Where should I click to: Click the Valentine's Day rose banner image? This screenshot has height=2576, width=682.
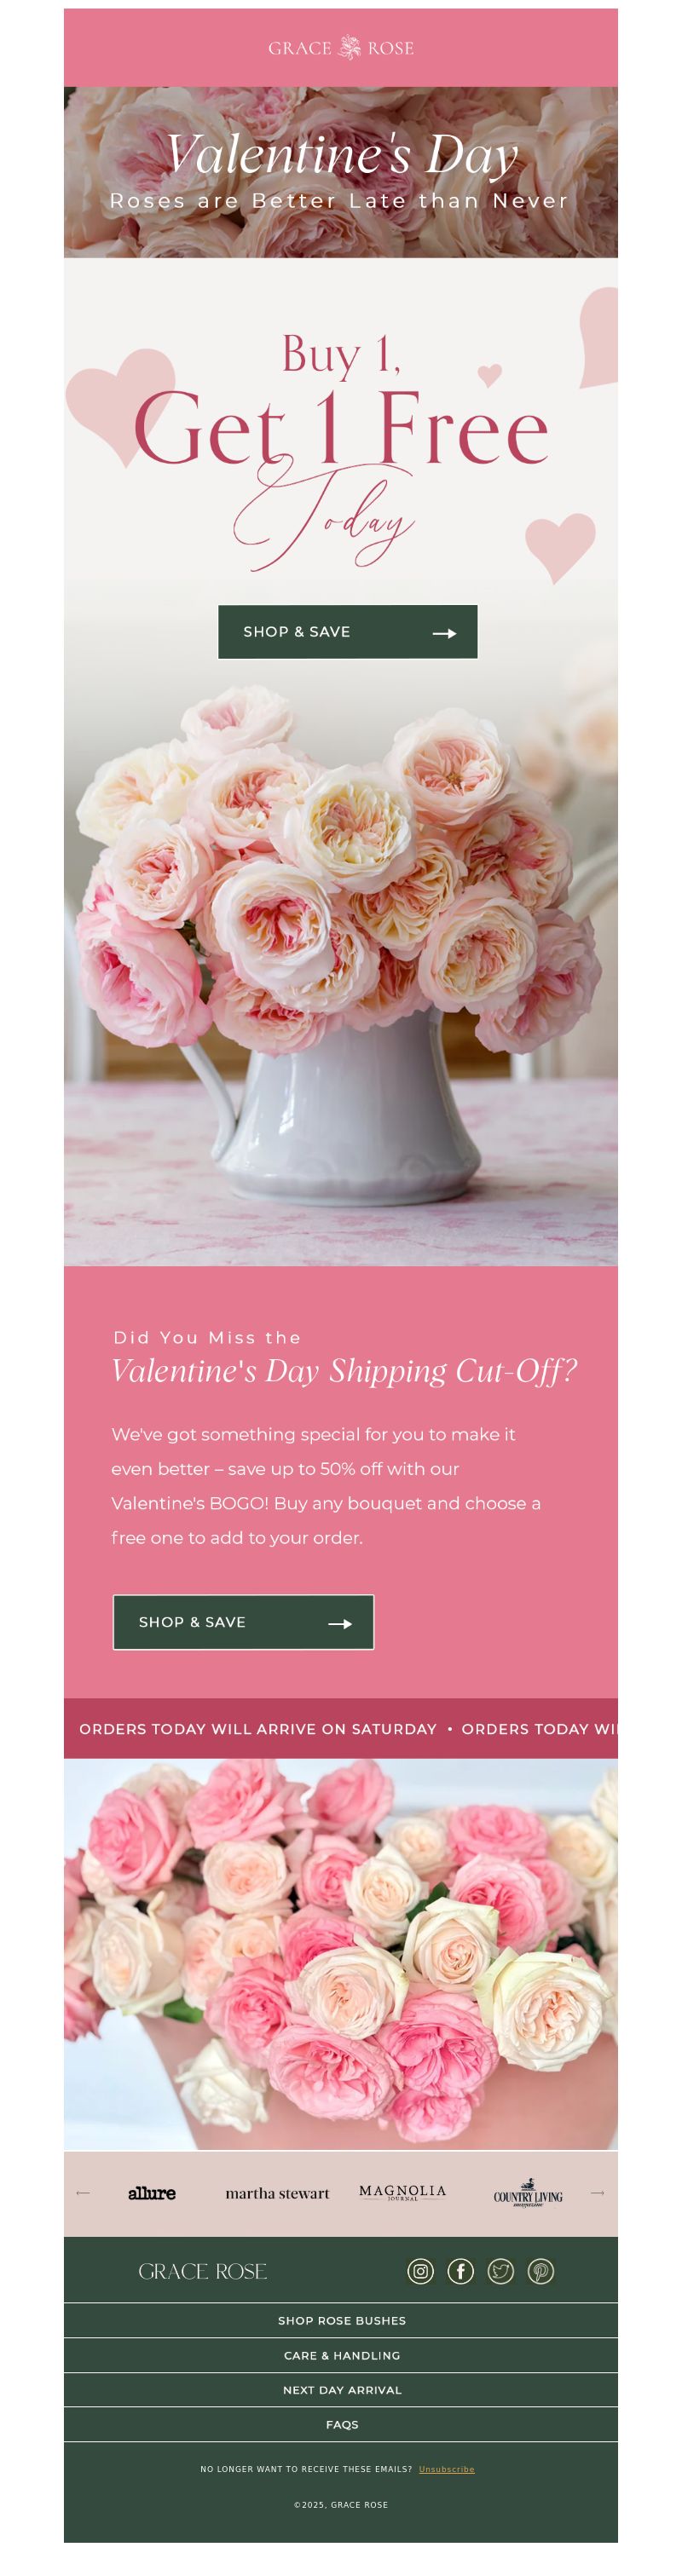(341, 172)
